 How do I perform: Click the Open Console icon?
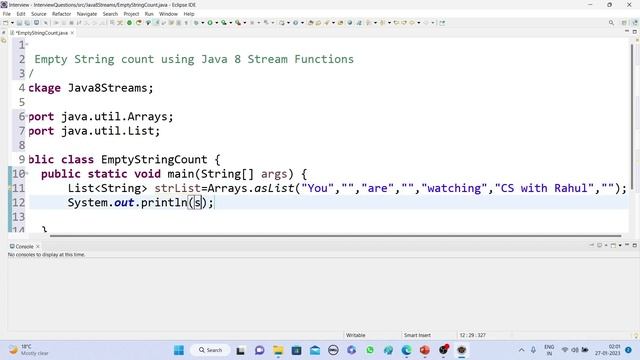click(x=613, y=245)
